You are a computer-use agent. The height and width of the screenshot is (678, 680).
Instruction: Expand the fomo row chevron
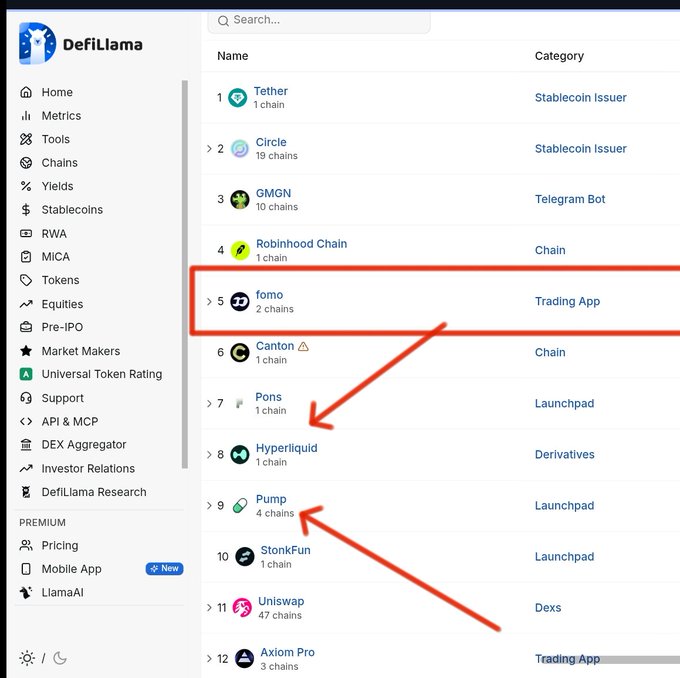pyautogui.click(x=209, y=301)
